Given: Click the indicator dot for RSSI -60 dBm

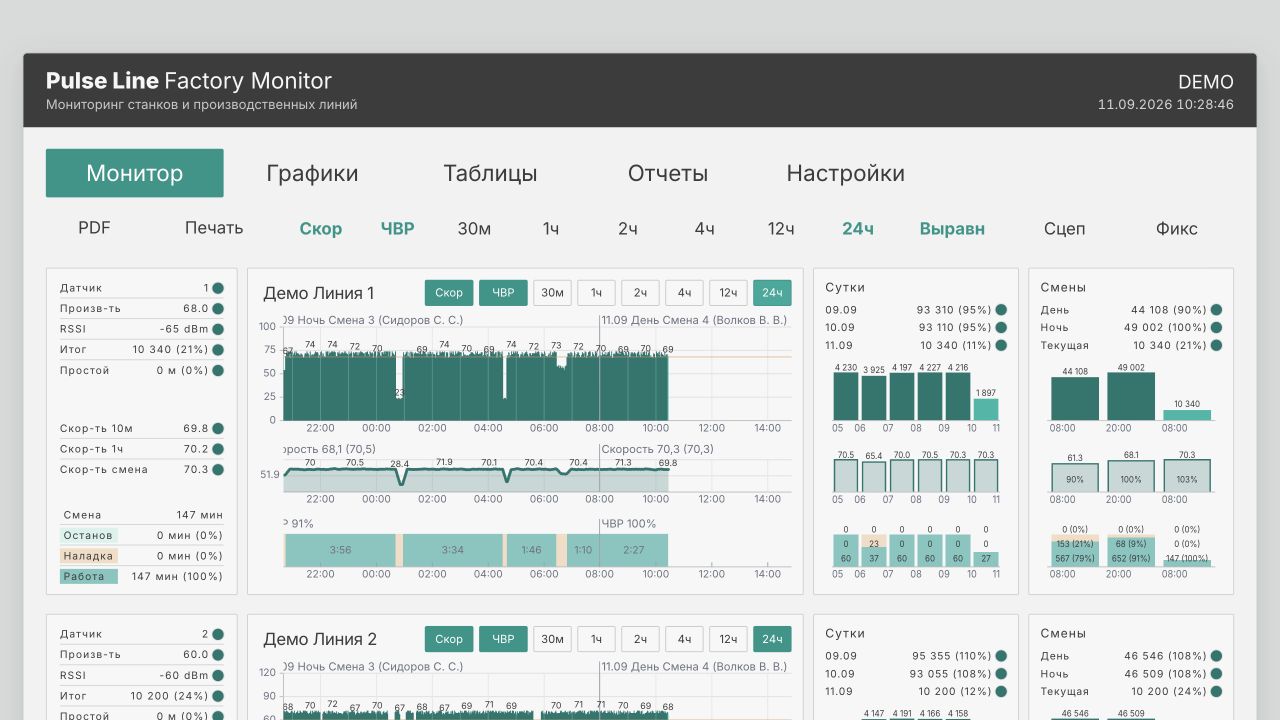Looking at the screenshot, I should click(x=218, y=675).
